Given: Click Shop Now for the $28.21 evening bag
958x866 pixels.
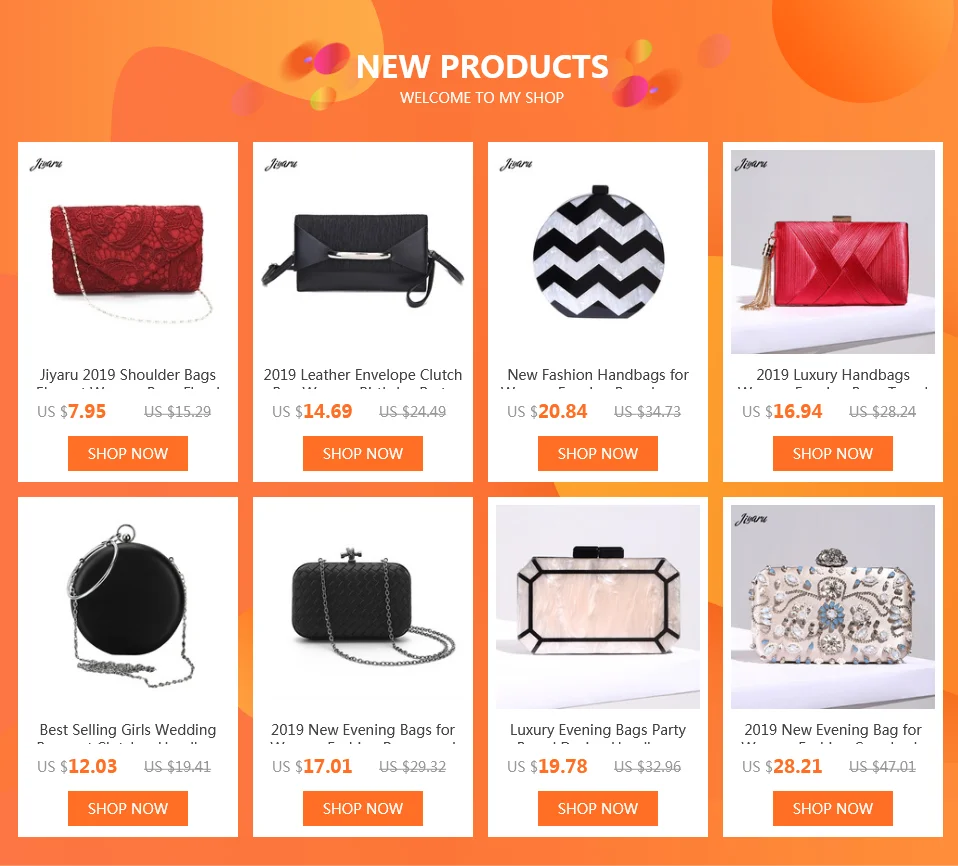Looking at the screenshot, I should (833, 809).
